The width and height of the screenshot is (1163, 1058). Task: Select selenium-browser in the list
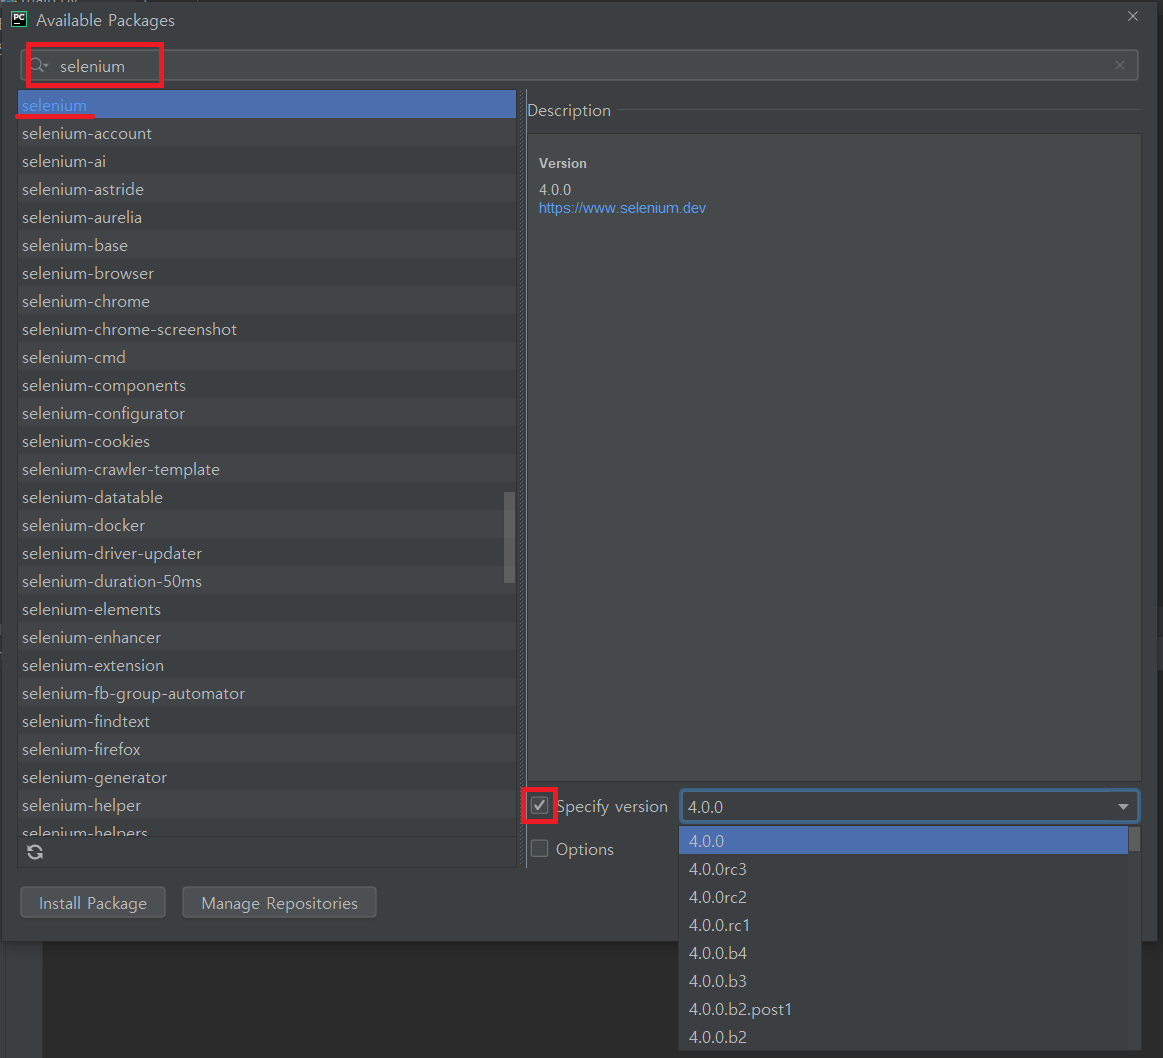[x=266, y=273]
